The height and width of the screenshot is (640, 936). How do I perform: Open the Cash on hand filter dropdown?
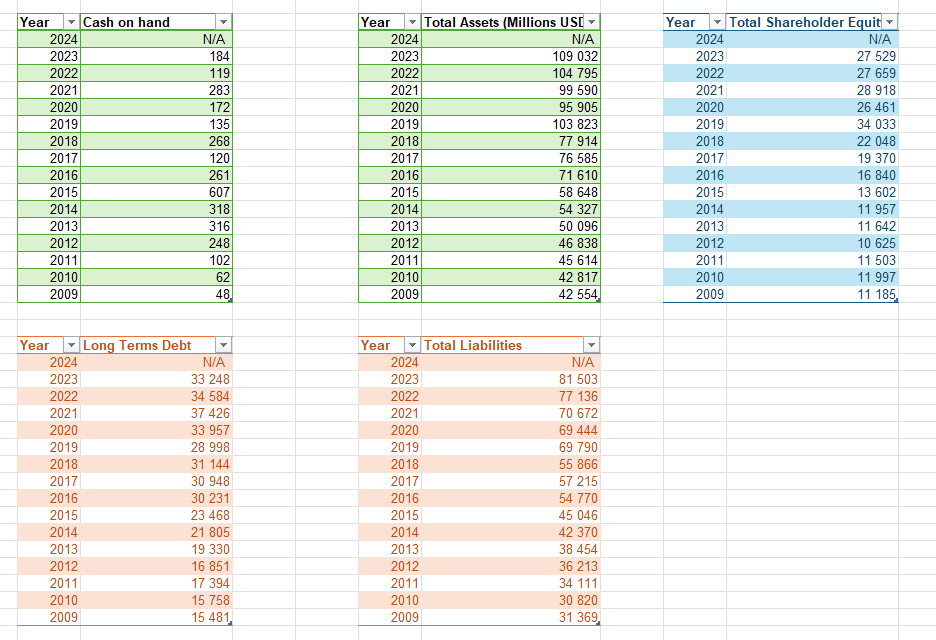[x=223, y=22]
